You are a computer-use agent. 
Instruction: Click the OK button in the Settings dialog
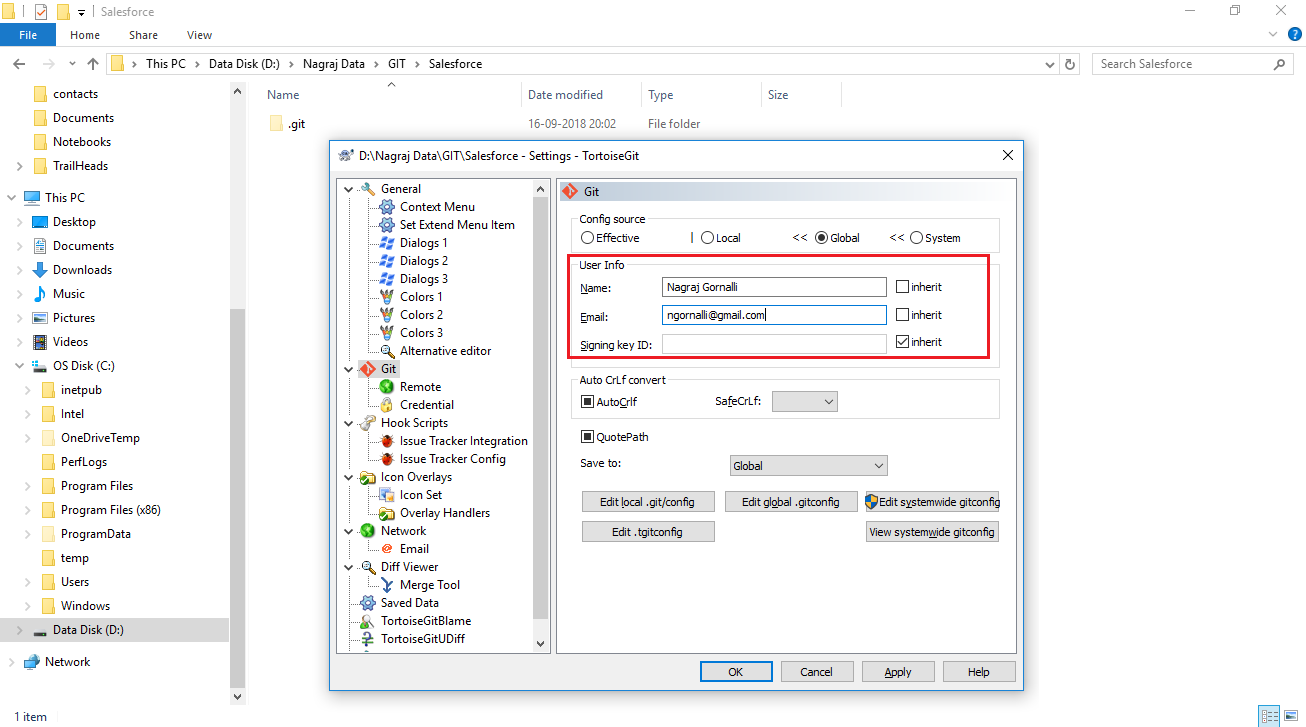coord(736,672)
